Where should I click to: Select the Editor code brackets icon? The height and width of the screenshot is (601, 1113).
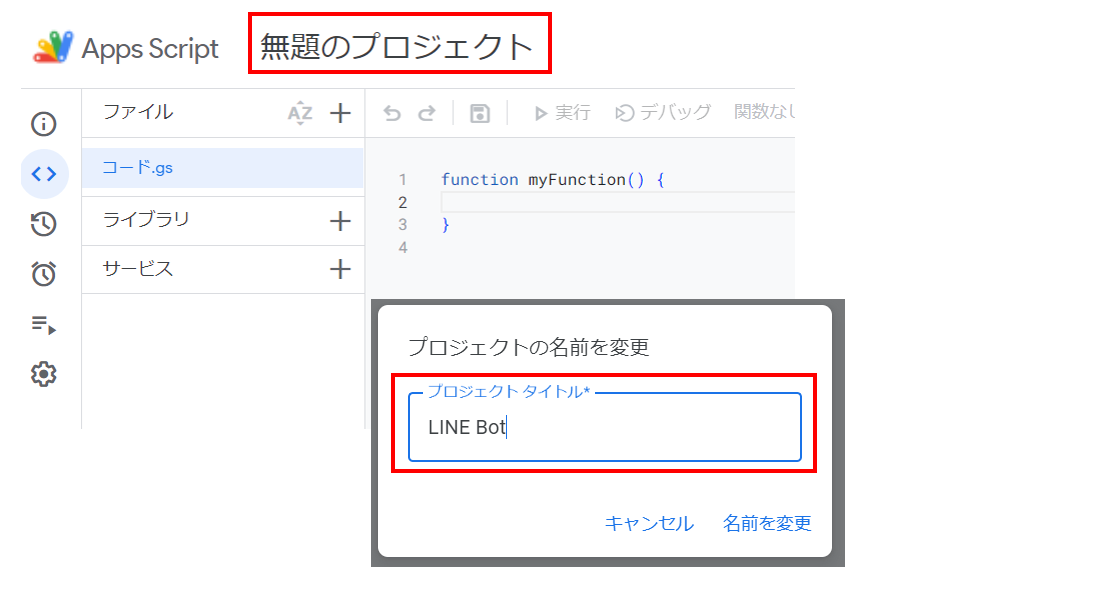(44, 174)
